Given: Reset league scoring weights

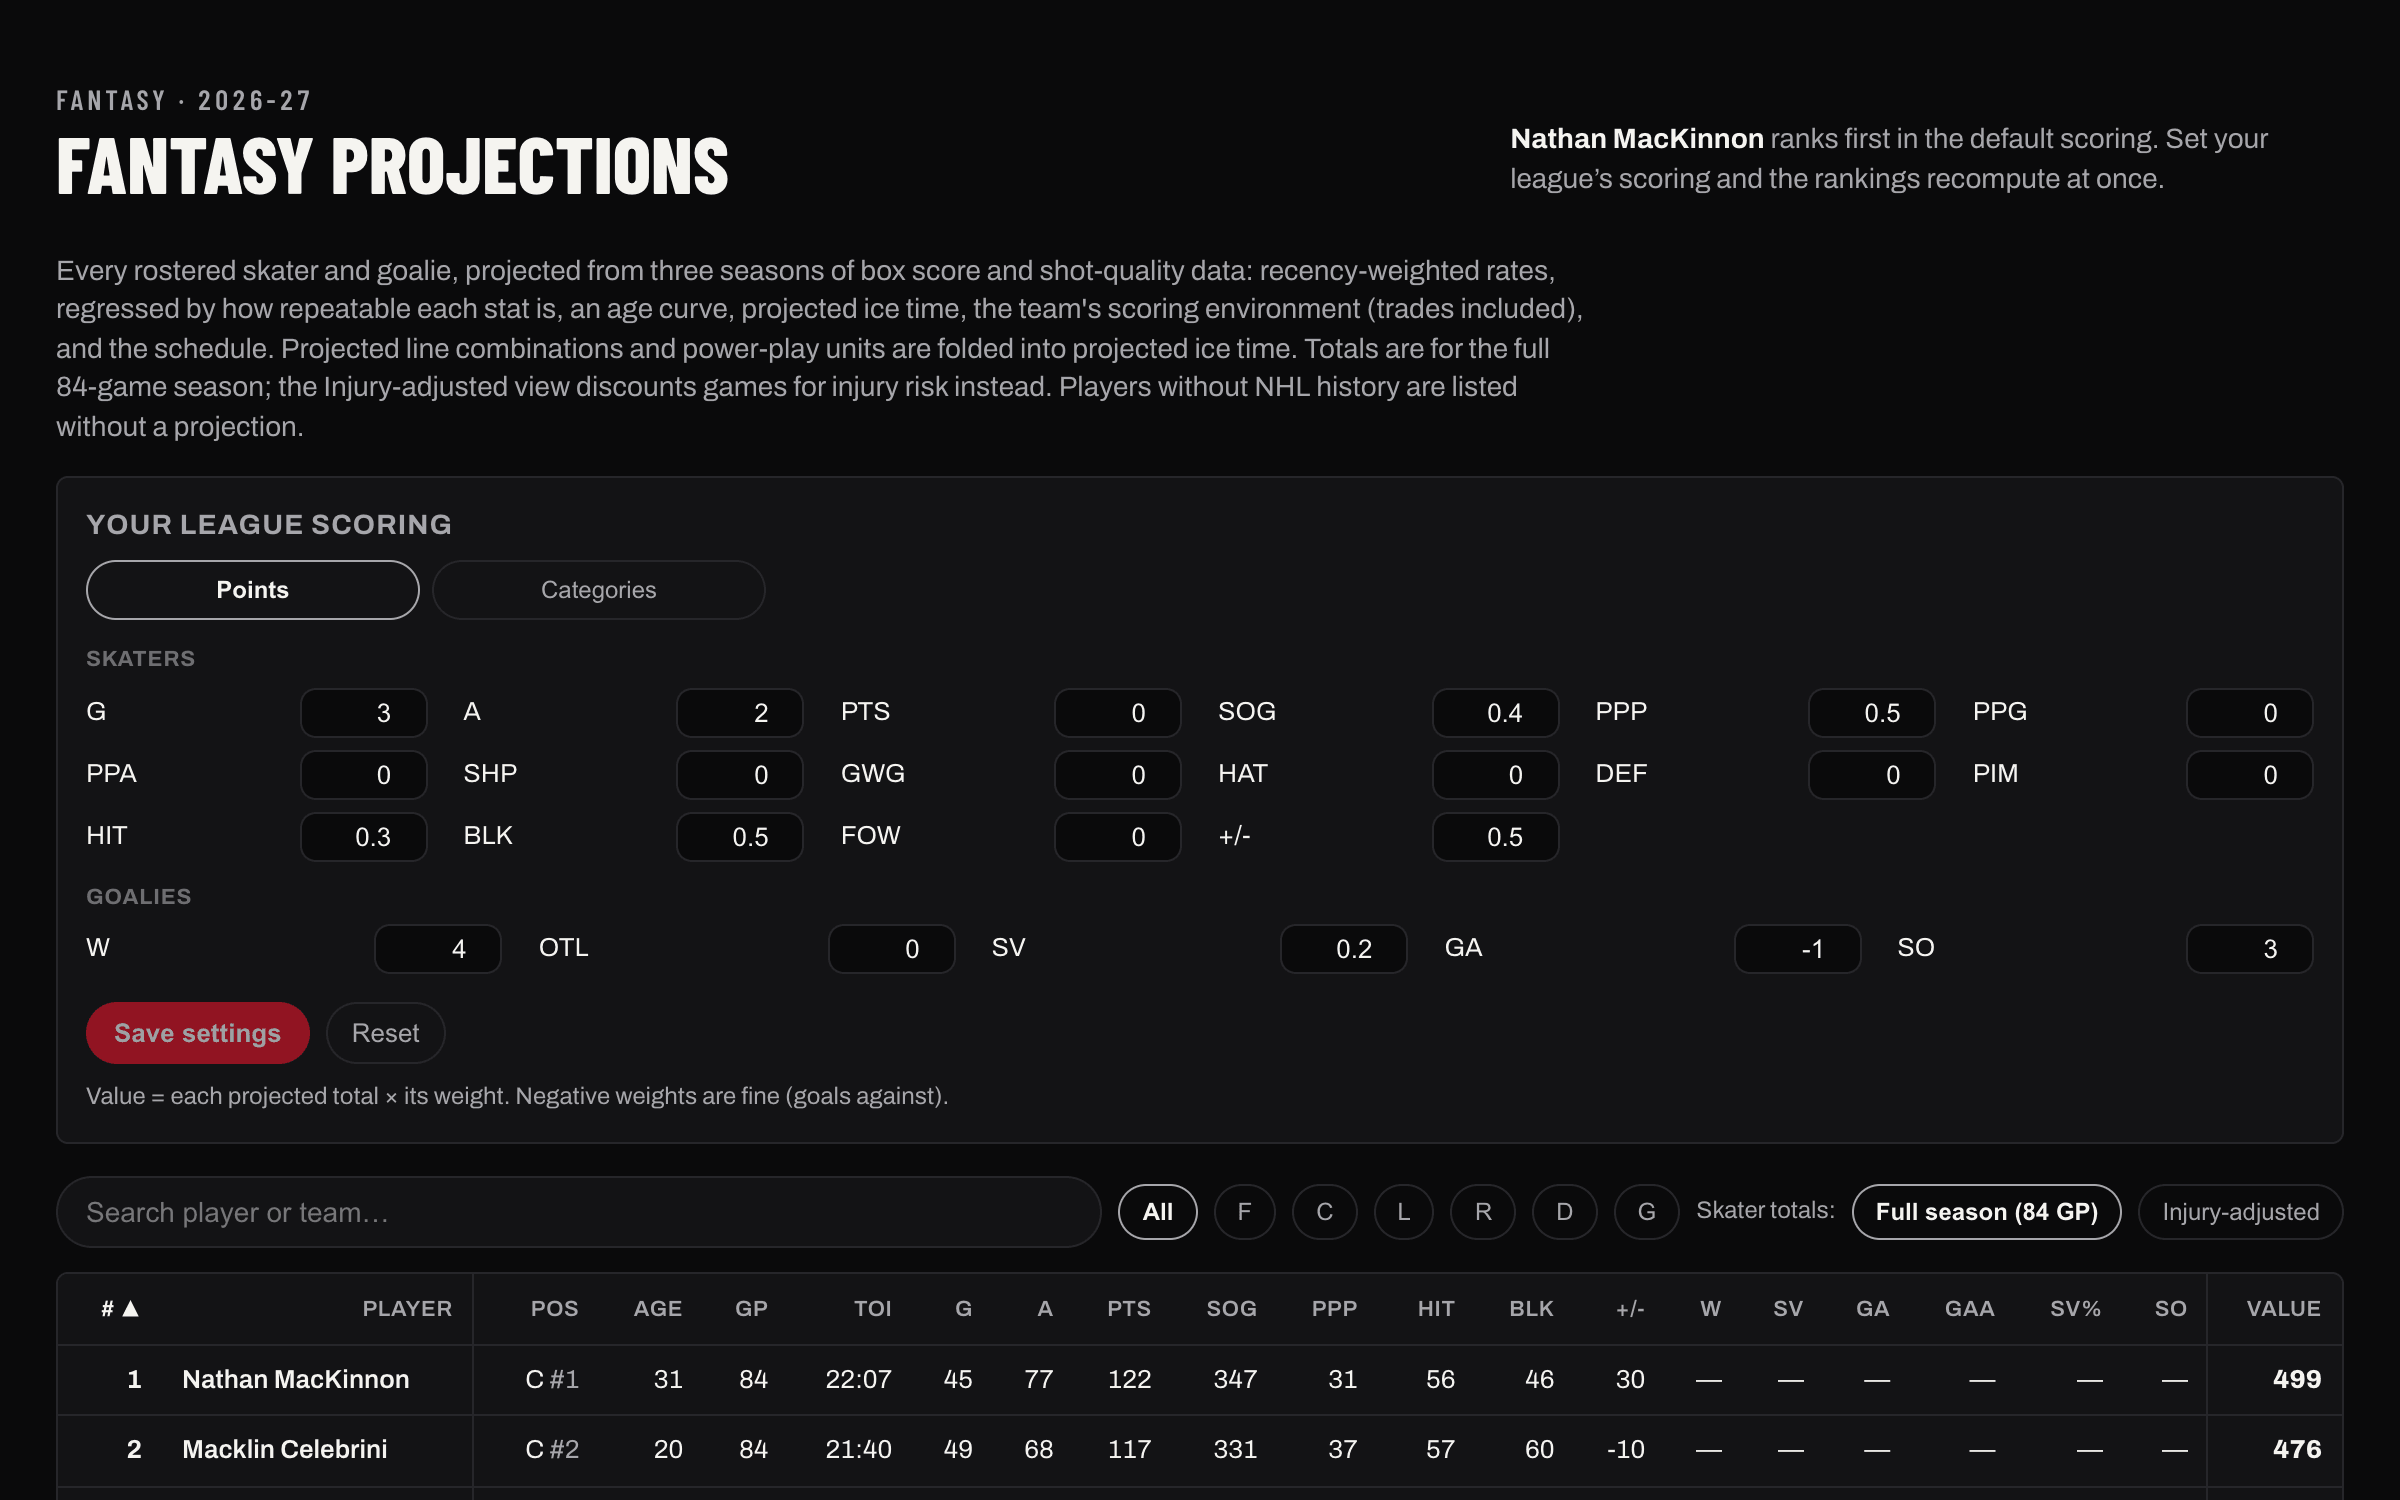Looking at the screenshot, I should coord(385,1033).
